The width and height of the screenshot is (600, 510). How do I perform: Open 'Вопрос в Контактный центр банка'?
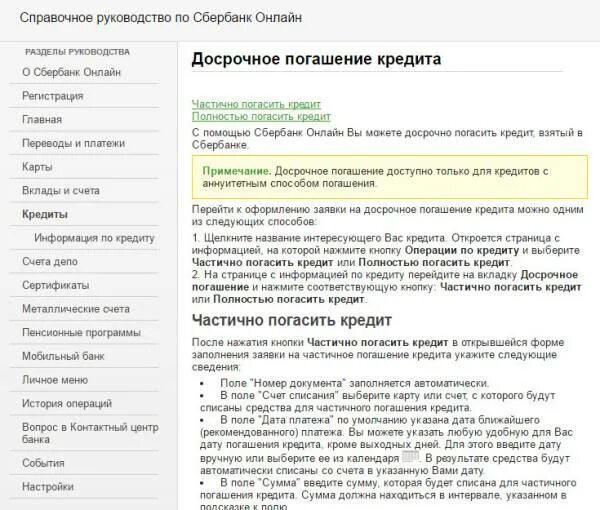pyautogui.click(x=90, y=433)
